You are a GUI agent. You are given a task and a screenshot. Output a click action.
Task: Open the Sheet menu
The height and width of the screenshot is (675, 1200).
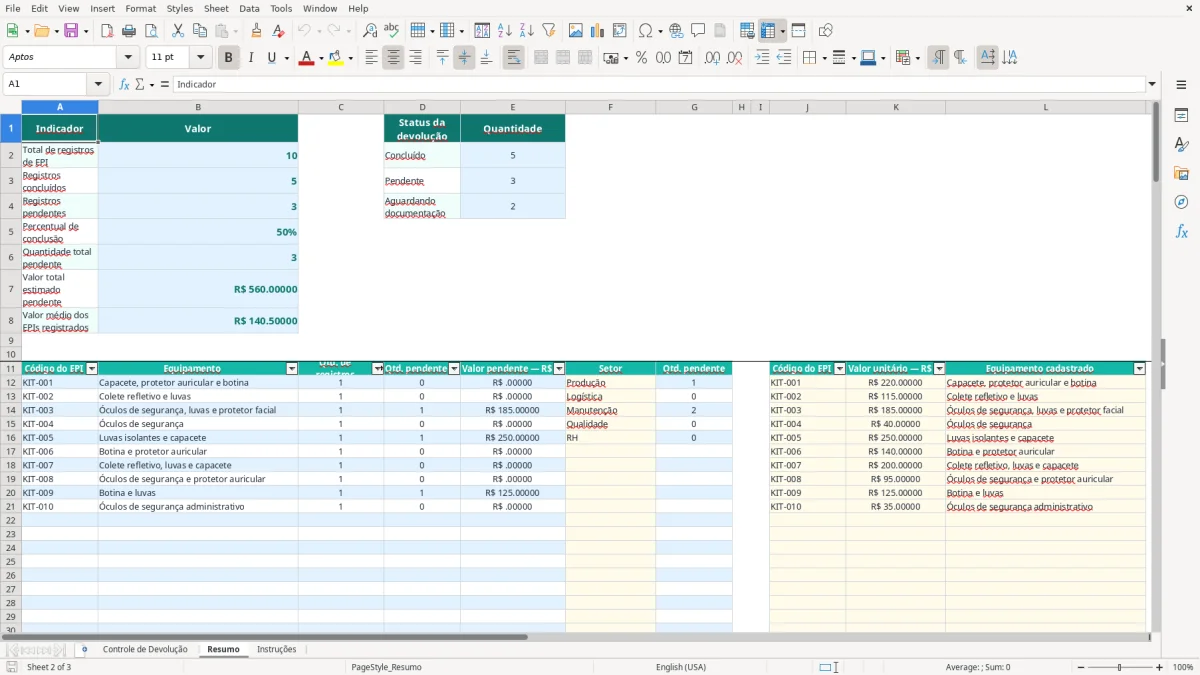216,8
